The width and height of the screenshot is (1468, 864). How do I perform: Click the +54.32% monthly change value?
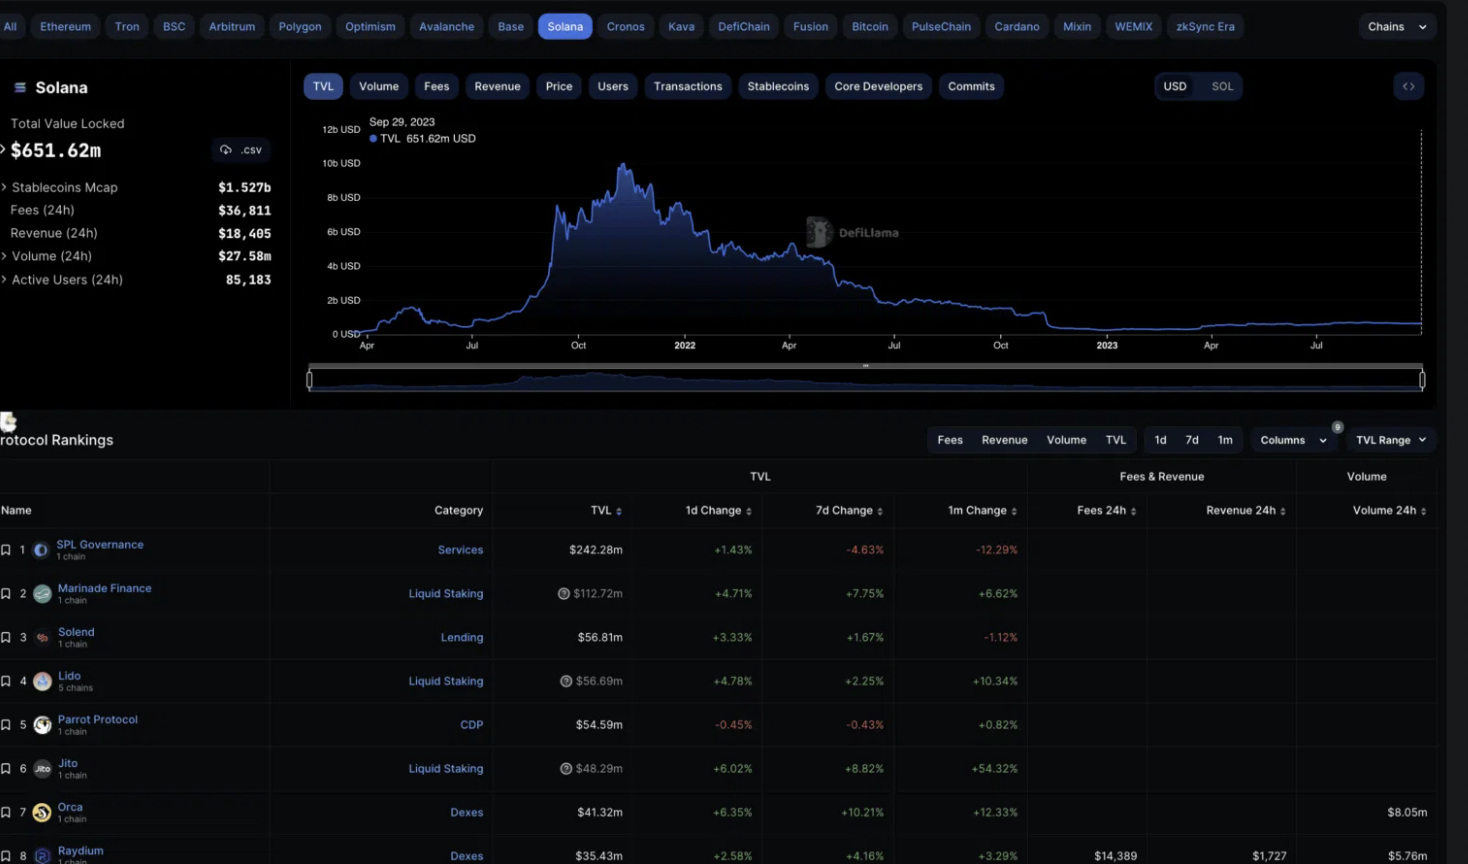[994, 769]
